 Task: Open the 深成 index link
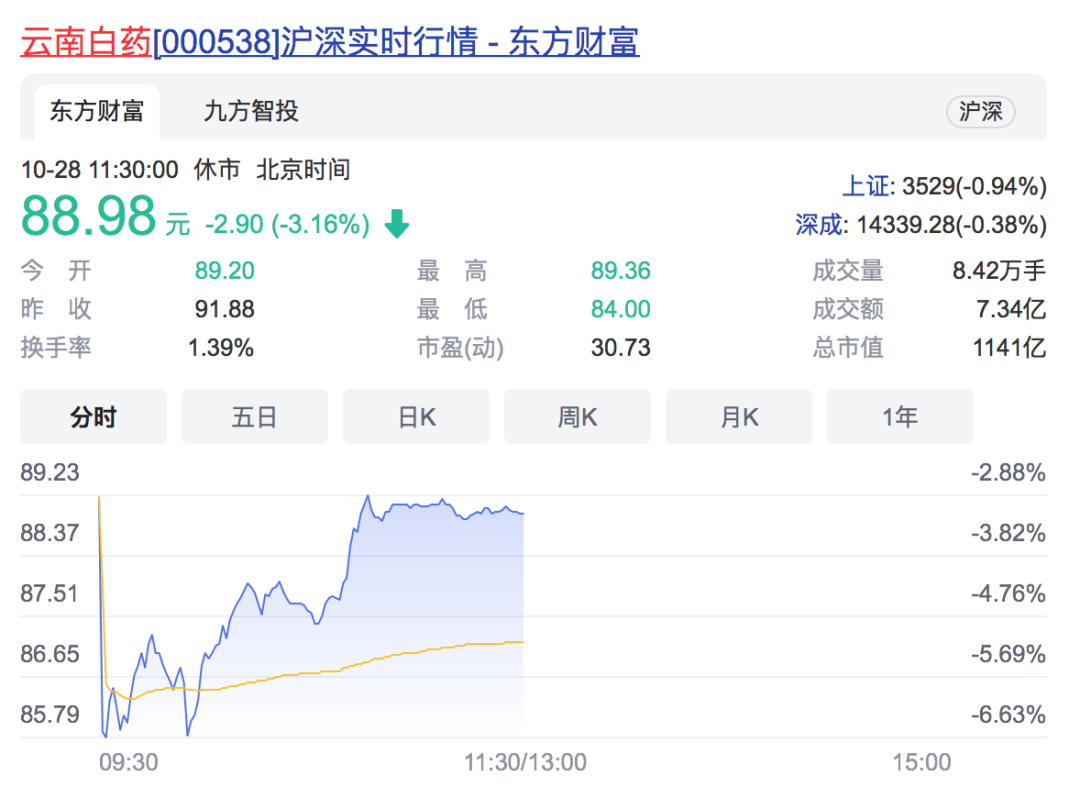[x=819, y=224]
